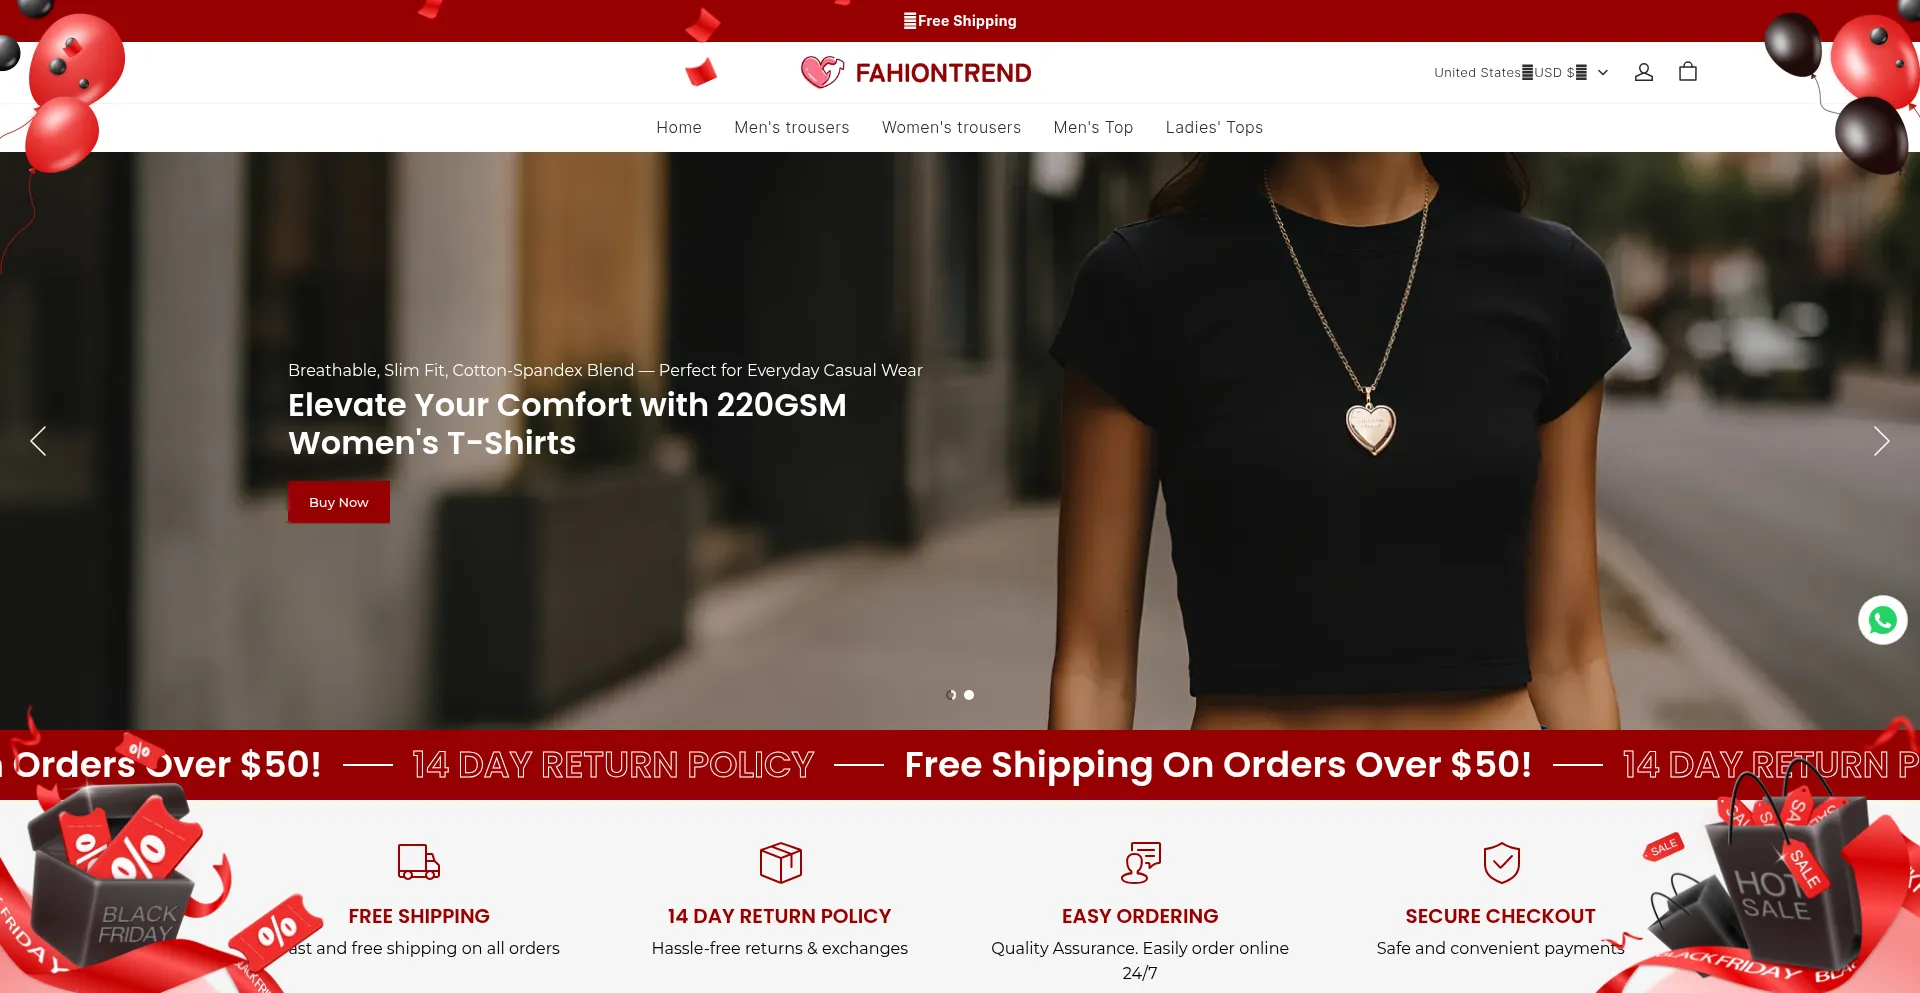The image size is (1920, 993).
Task: Expand the United States USD currency selector
Action: [x=1521, y=72]
